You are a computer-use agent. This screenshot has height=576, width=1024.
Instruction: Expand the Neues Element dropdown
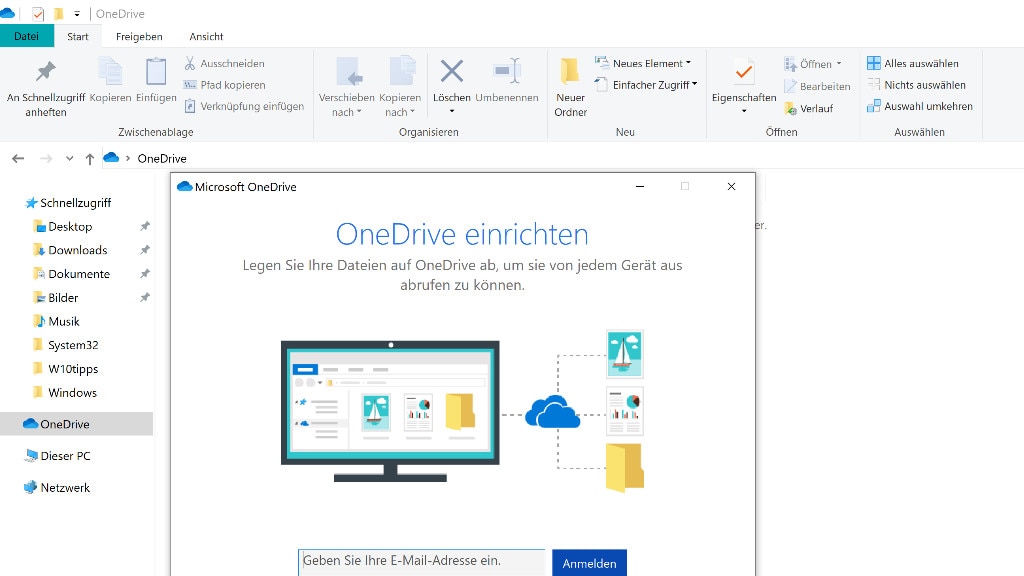tap(690, 62)
